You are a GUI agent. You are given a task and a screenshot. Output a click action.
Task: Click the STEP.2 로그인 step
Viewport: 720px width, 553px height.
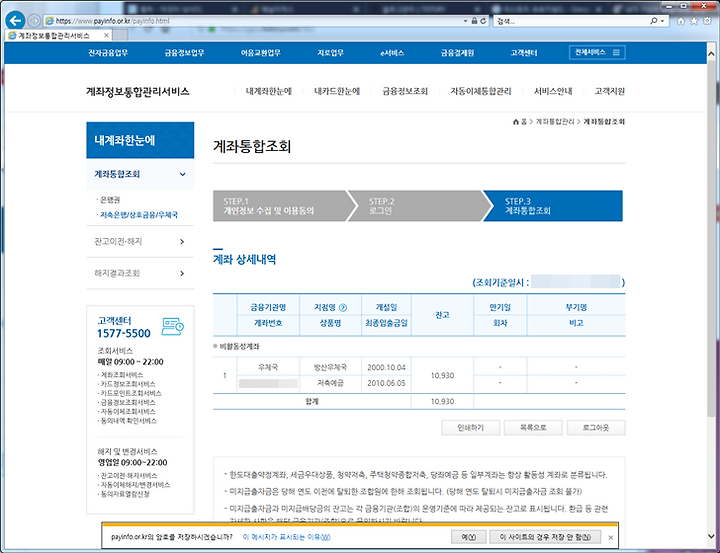419,206
